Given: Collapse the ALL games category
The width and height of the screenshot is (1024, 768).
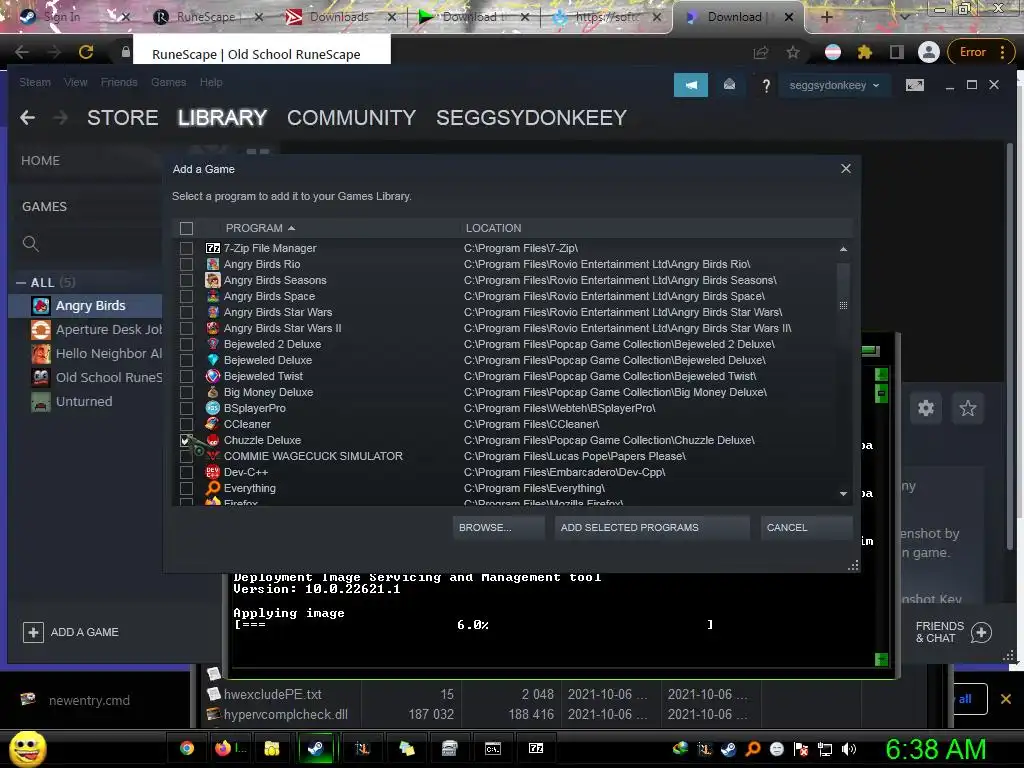Looking at the screenshot, I should click(x=21, y=283).
